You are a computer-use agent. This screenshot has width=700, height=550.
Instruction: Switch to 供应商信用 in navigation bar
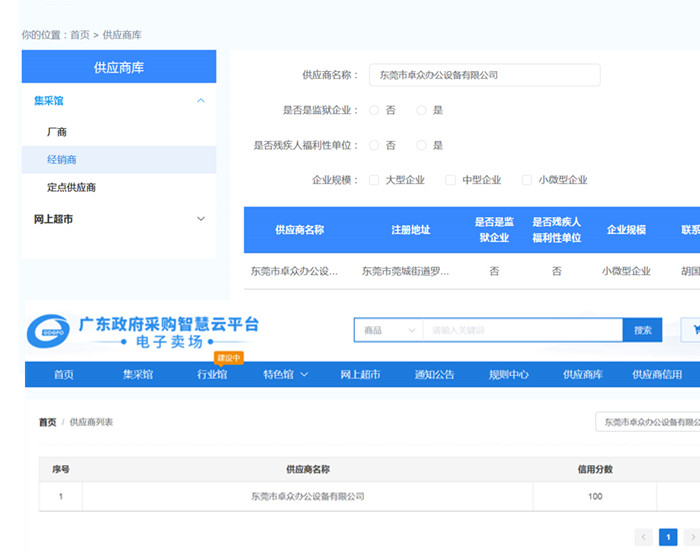coord(657,375)
